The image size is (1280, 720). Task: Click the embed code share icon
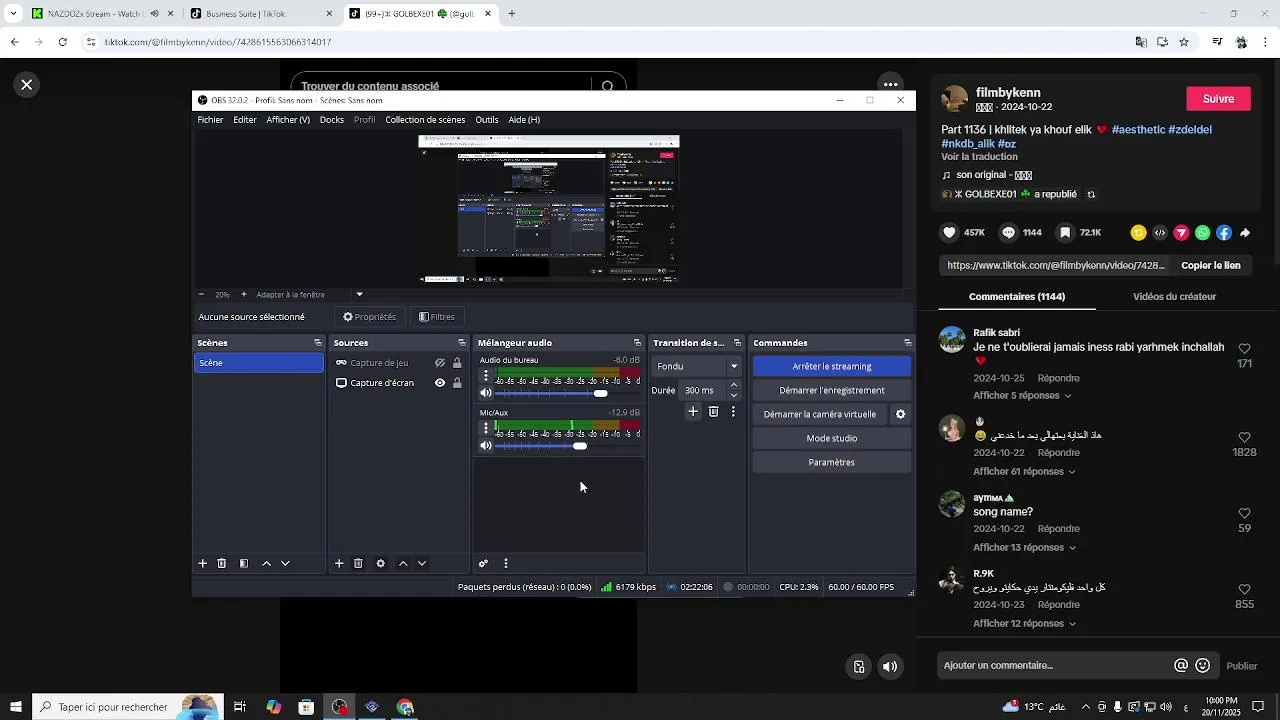click(1160, 233)
